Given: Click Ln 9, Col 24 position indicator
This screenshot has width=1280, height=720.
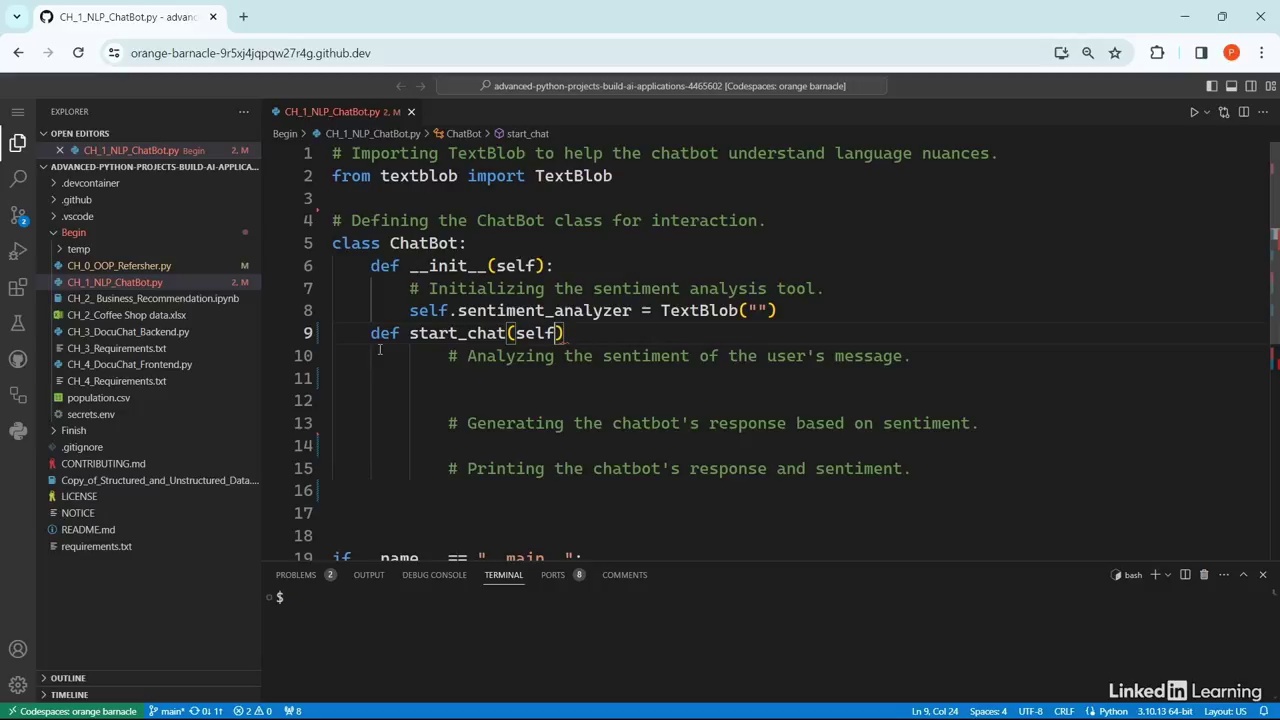Looking at the screenshot, I should coord(934,711).
